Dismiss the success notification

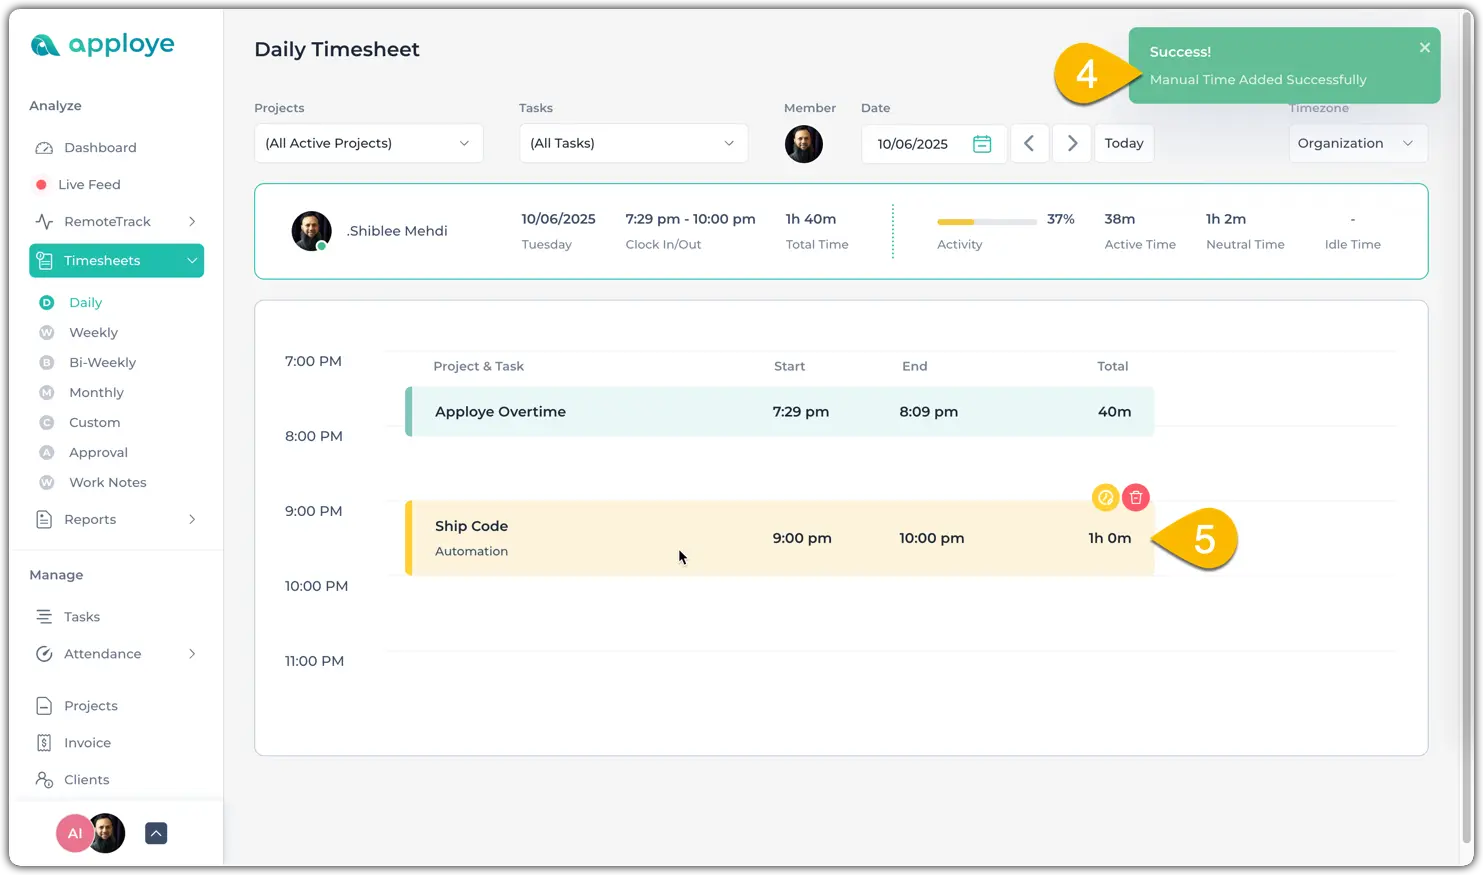[1424, 48]
